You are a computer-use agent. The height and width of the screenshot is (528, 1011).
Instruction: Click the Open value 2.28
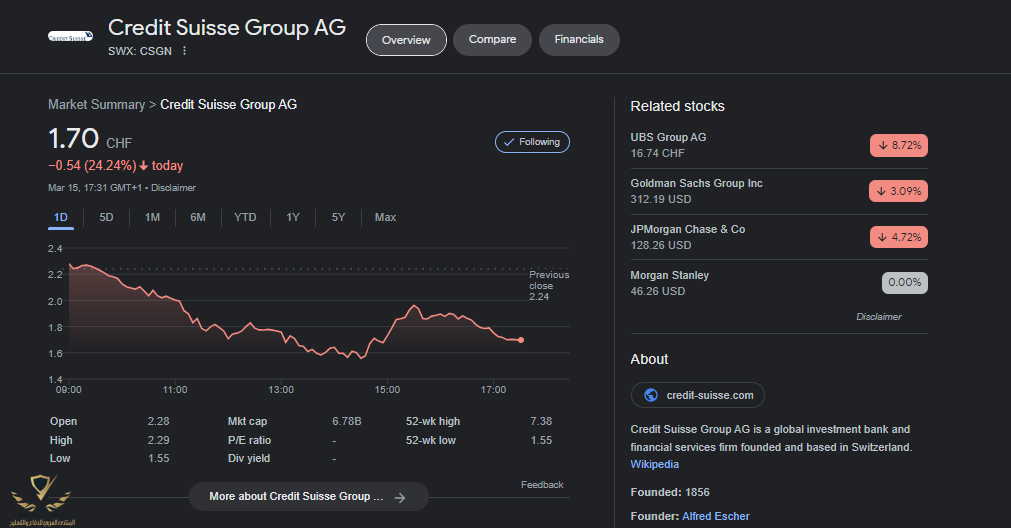tap(159, 421)
